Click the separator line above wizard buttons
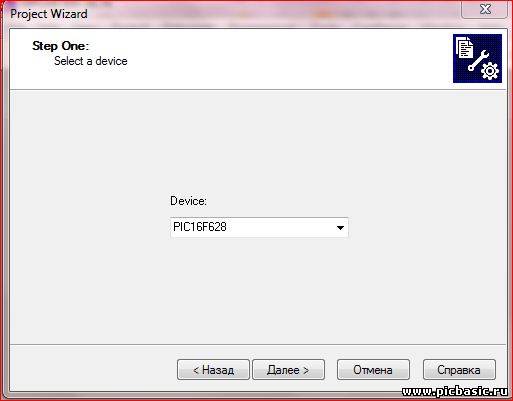The height and width of the screenshot is (401, 513). 258,344
